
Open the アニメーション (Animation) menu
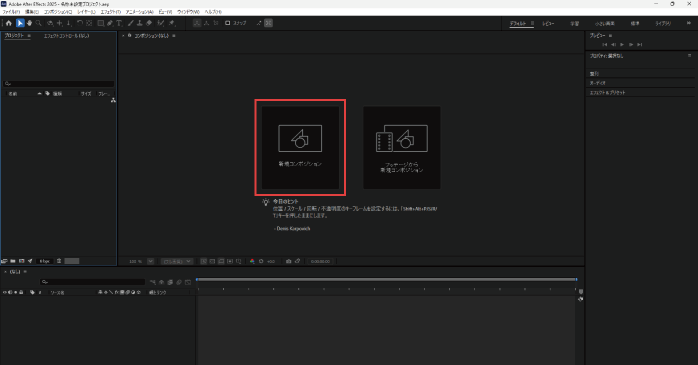139,12
